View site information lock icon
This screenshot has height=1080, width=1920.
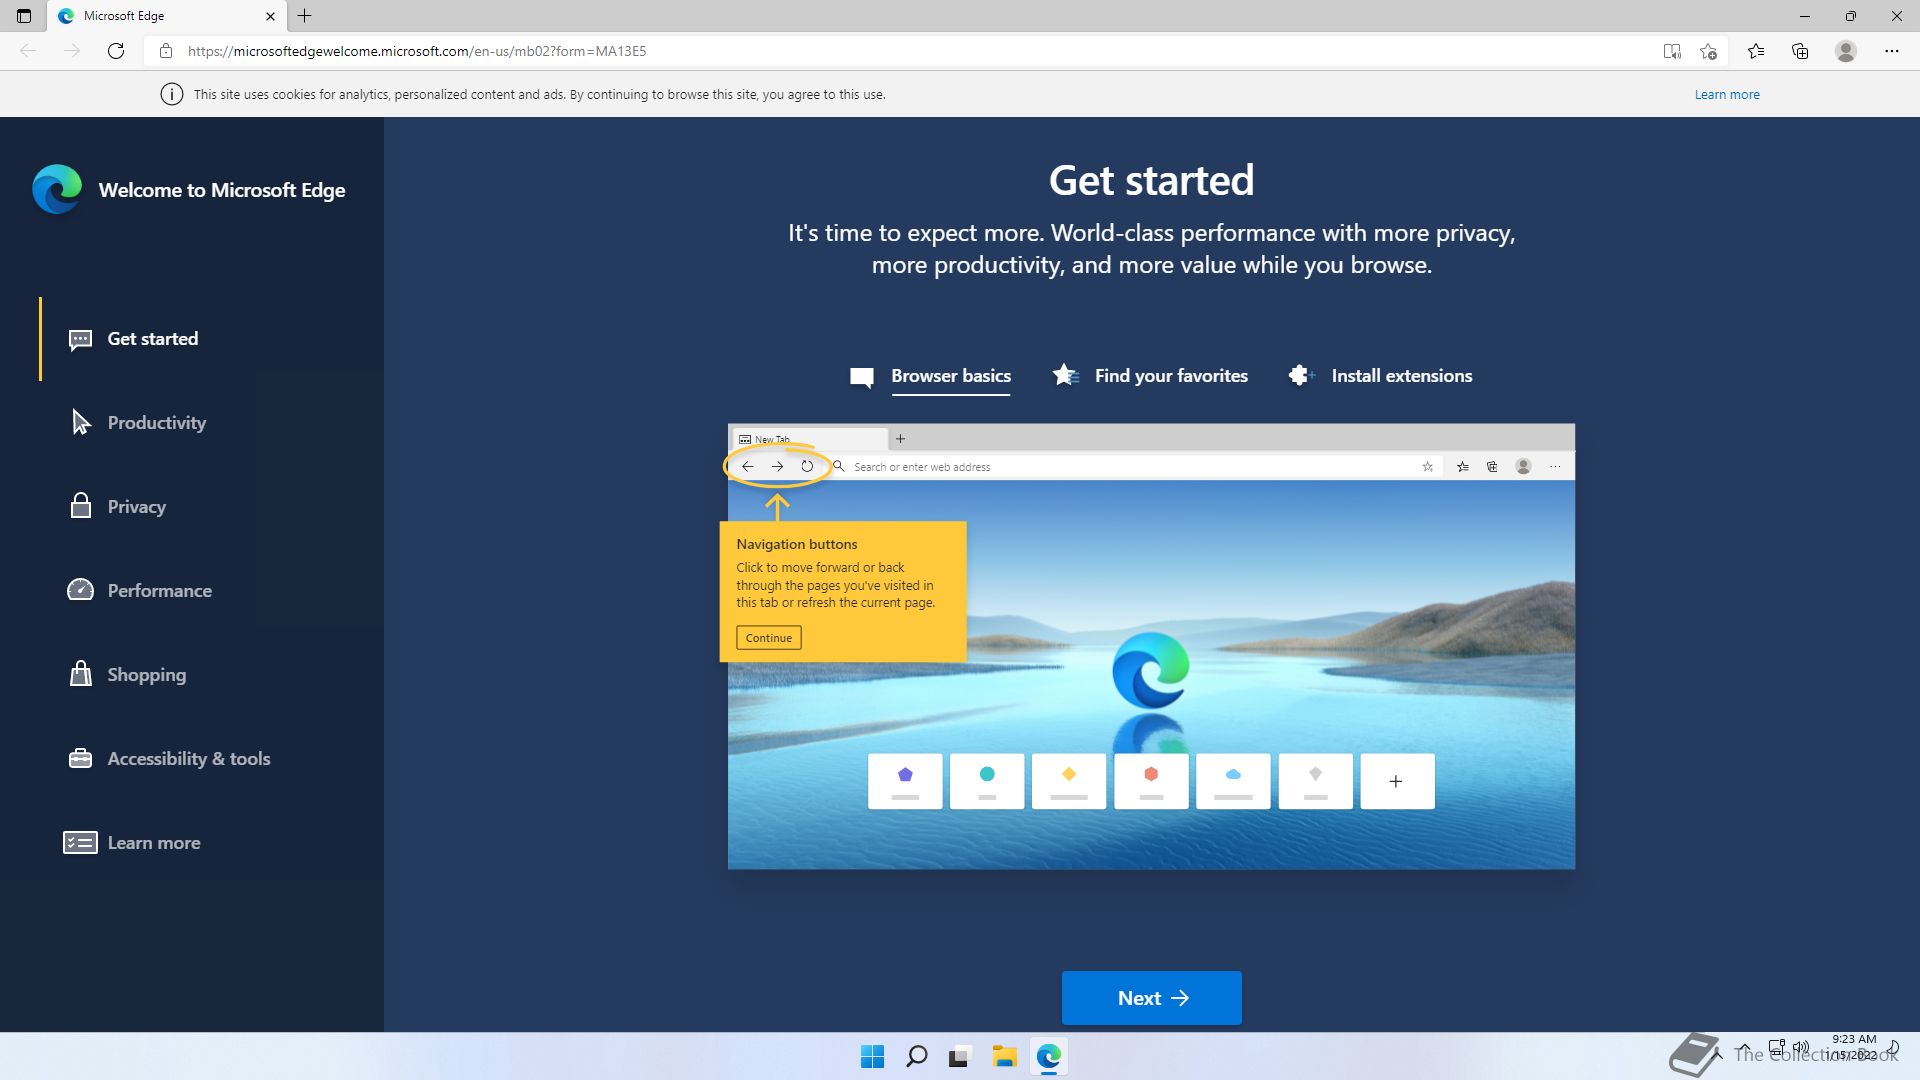click(x=166, y=51)
